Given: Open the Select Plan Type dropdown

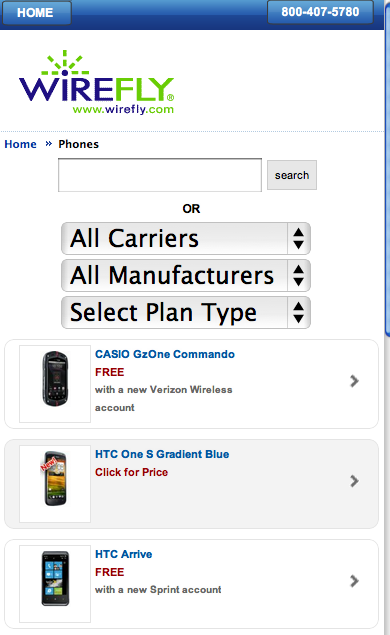Looking at the screenshot, I should pos(186,312).
